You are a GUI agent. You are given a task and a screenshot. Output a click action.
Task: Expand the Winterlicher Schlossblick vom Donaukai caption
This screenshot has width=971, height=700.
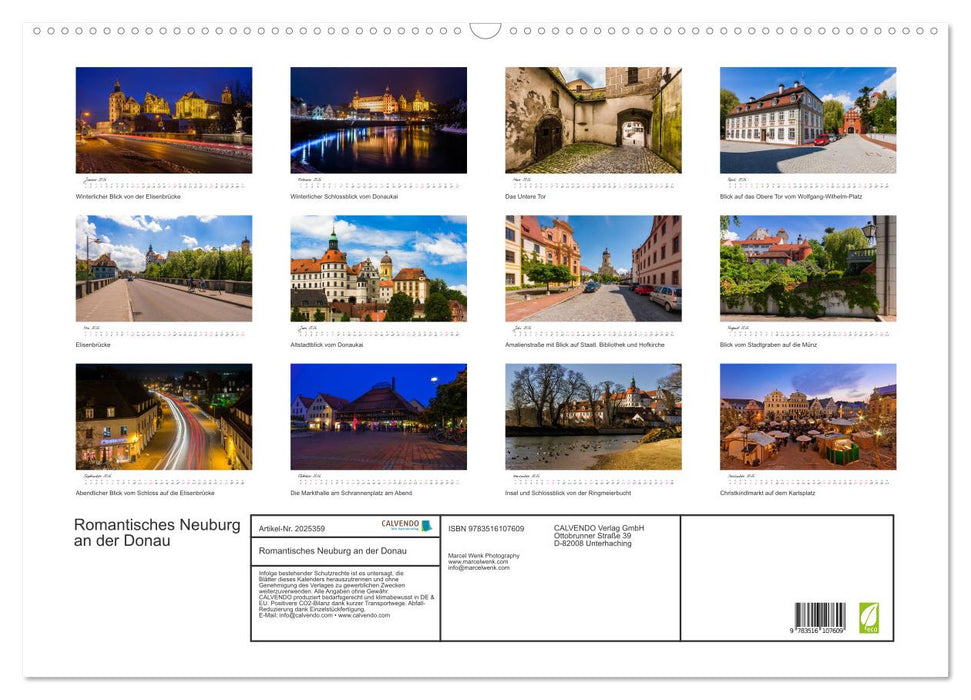click(345, 197)
